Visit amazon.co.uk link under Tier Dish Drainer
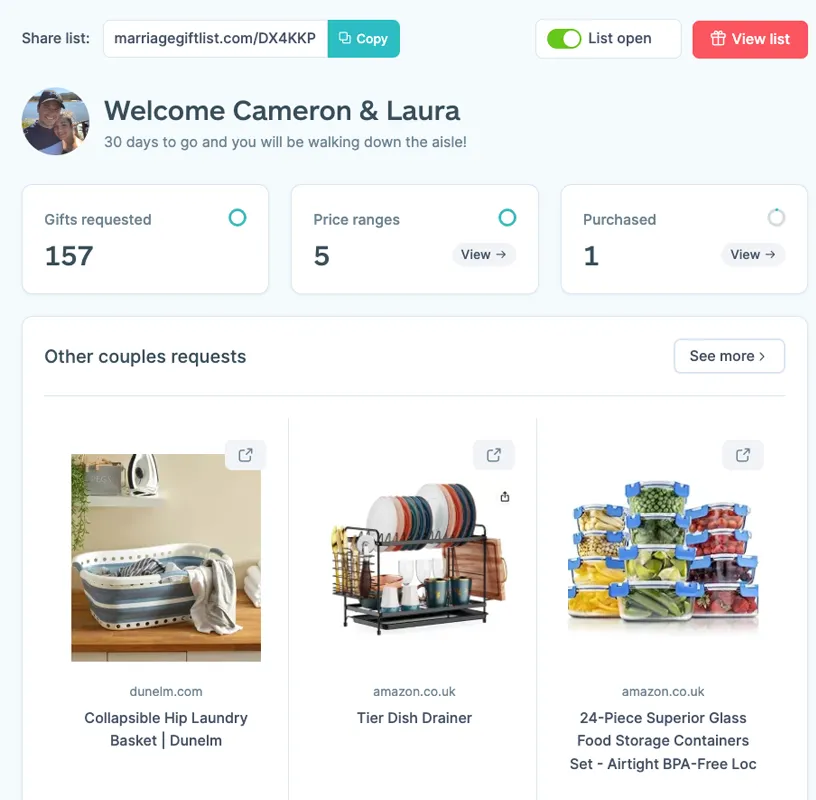This screenshot has width=816, height=800. (x=414, y=691)
